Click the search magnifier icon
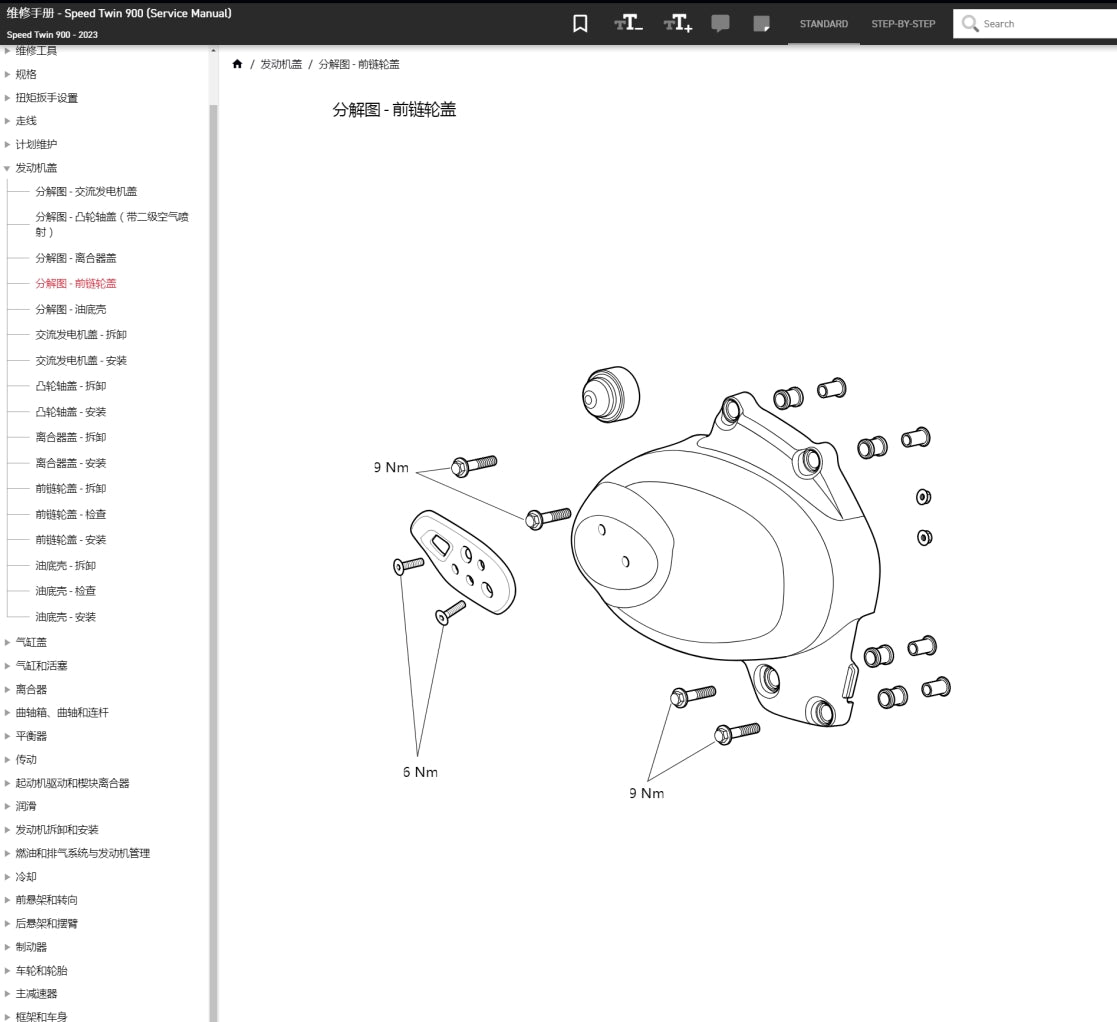 [969, 23]
